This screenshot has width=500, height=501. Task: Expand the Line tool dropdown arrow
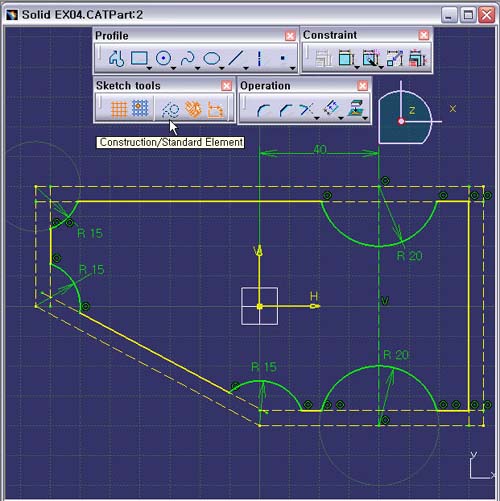[246, 68]
